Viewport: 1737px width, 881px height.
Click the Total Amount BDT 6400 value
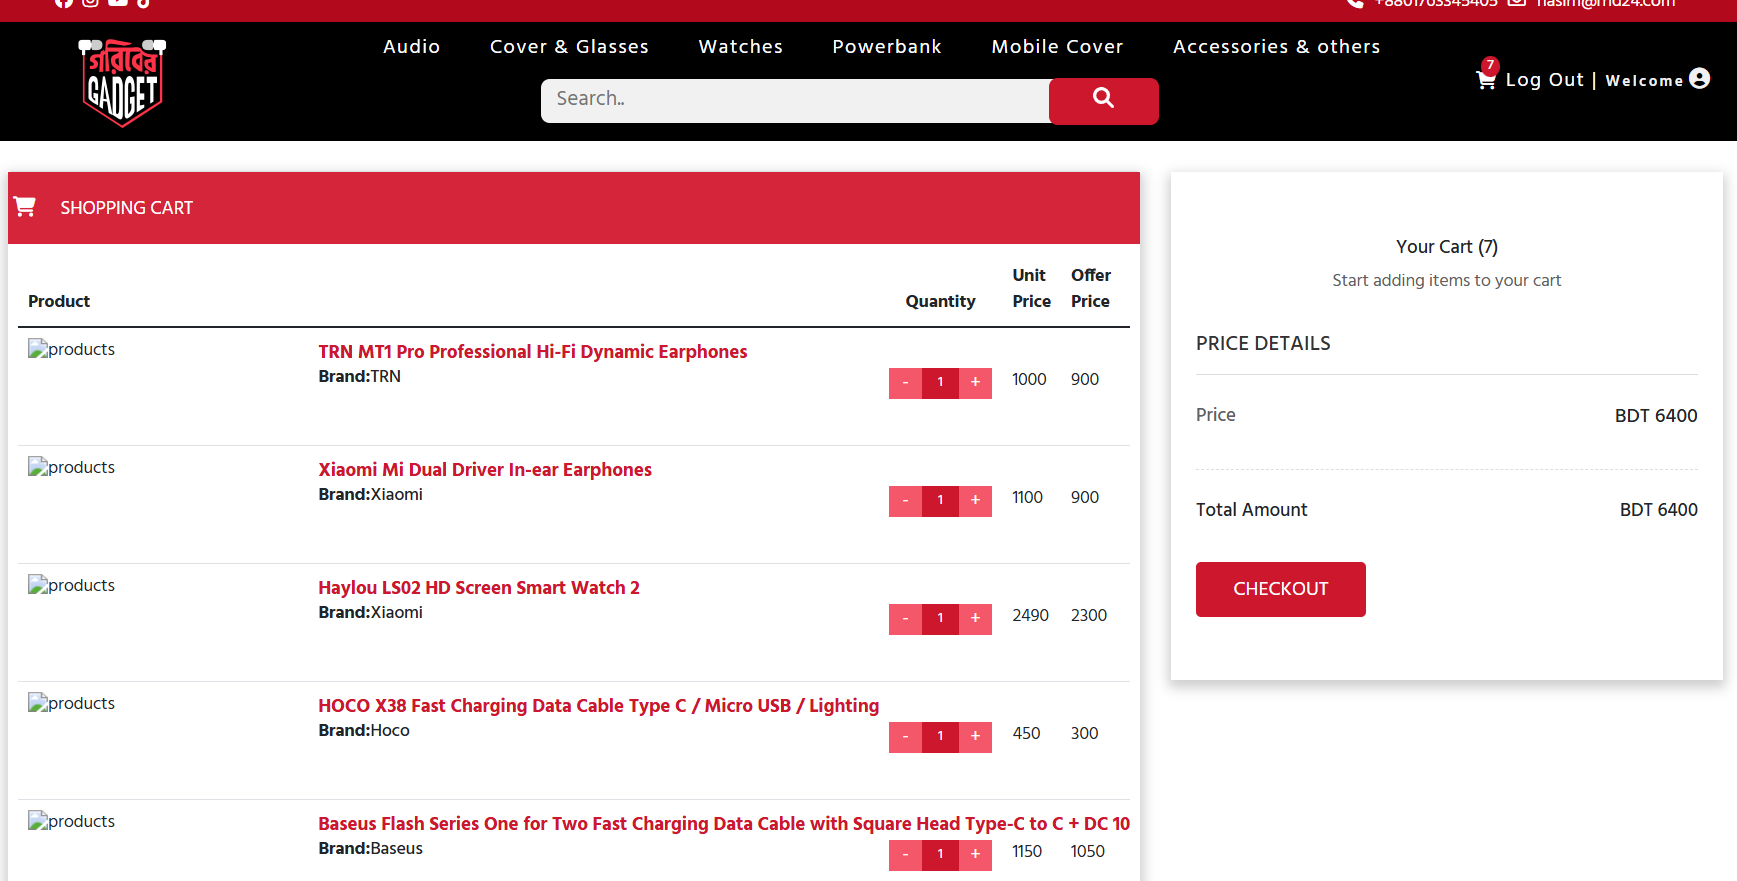pyautogui.click(x=1659, y=510)
